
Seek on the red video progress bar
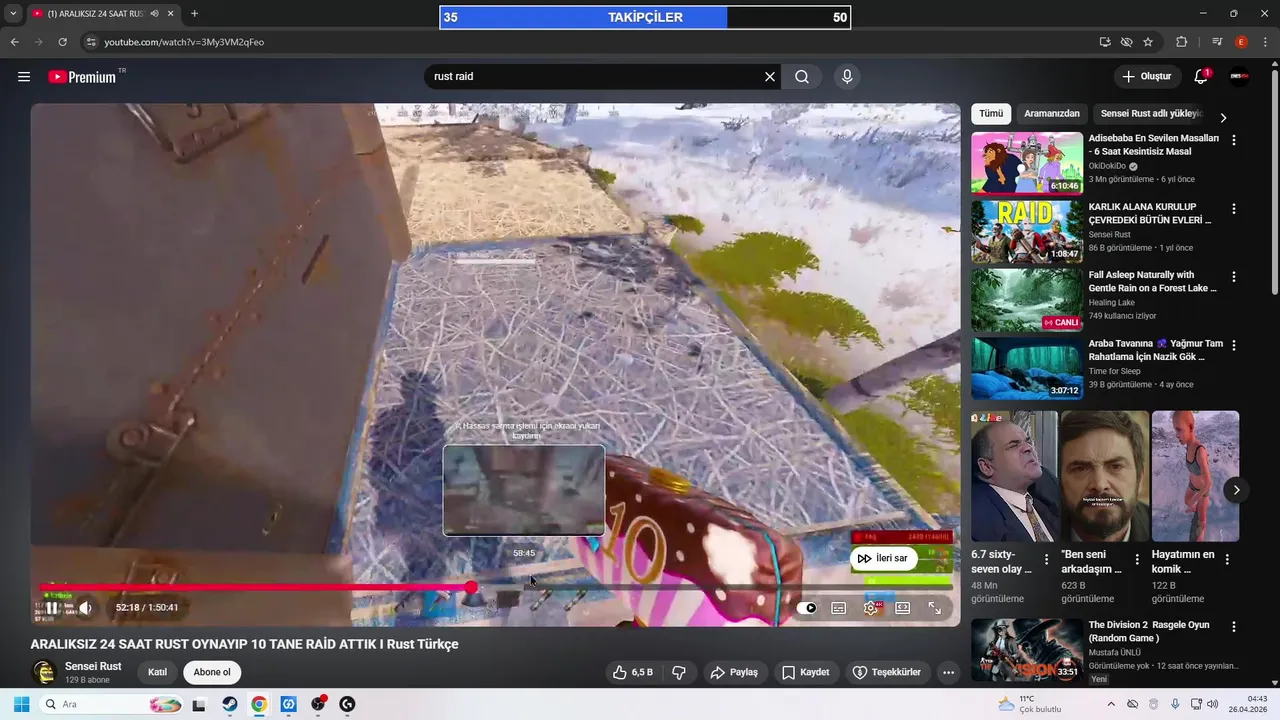click(x=496, y=587)
